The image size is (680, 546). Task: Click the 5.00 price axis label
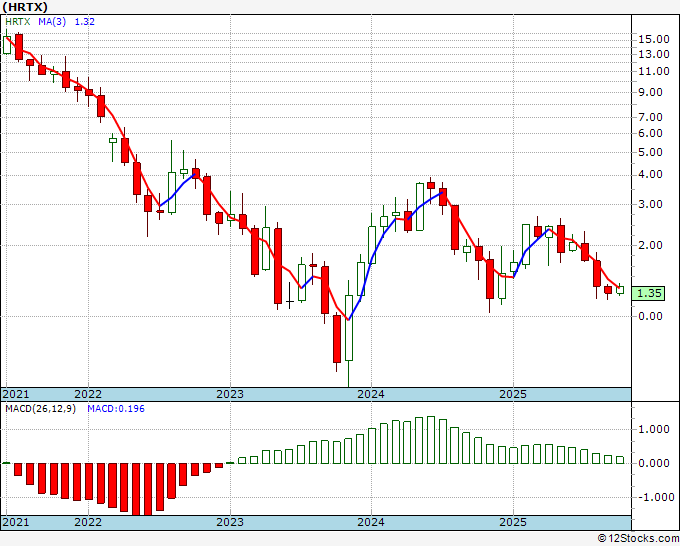(x=650, y=153)
